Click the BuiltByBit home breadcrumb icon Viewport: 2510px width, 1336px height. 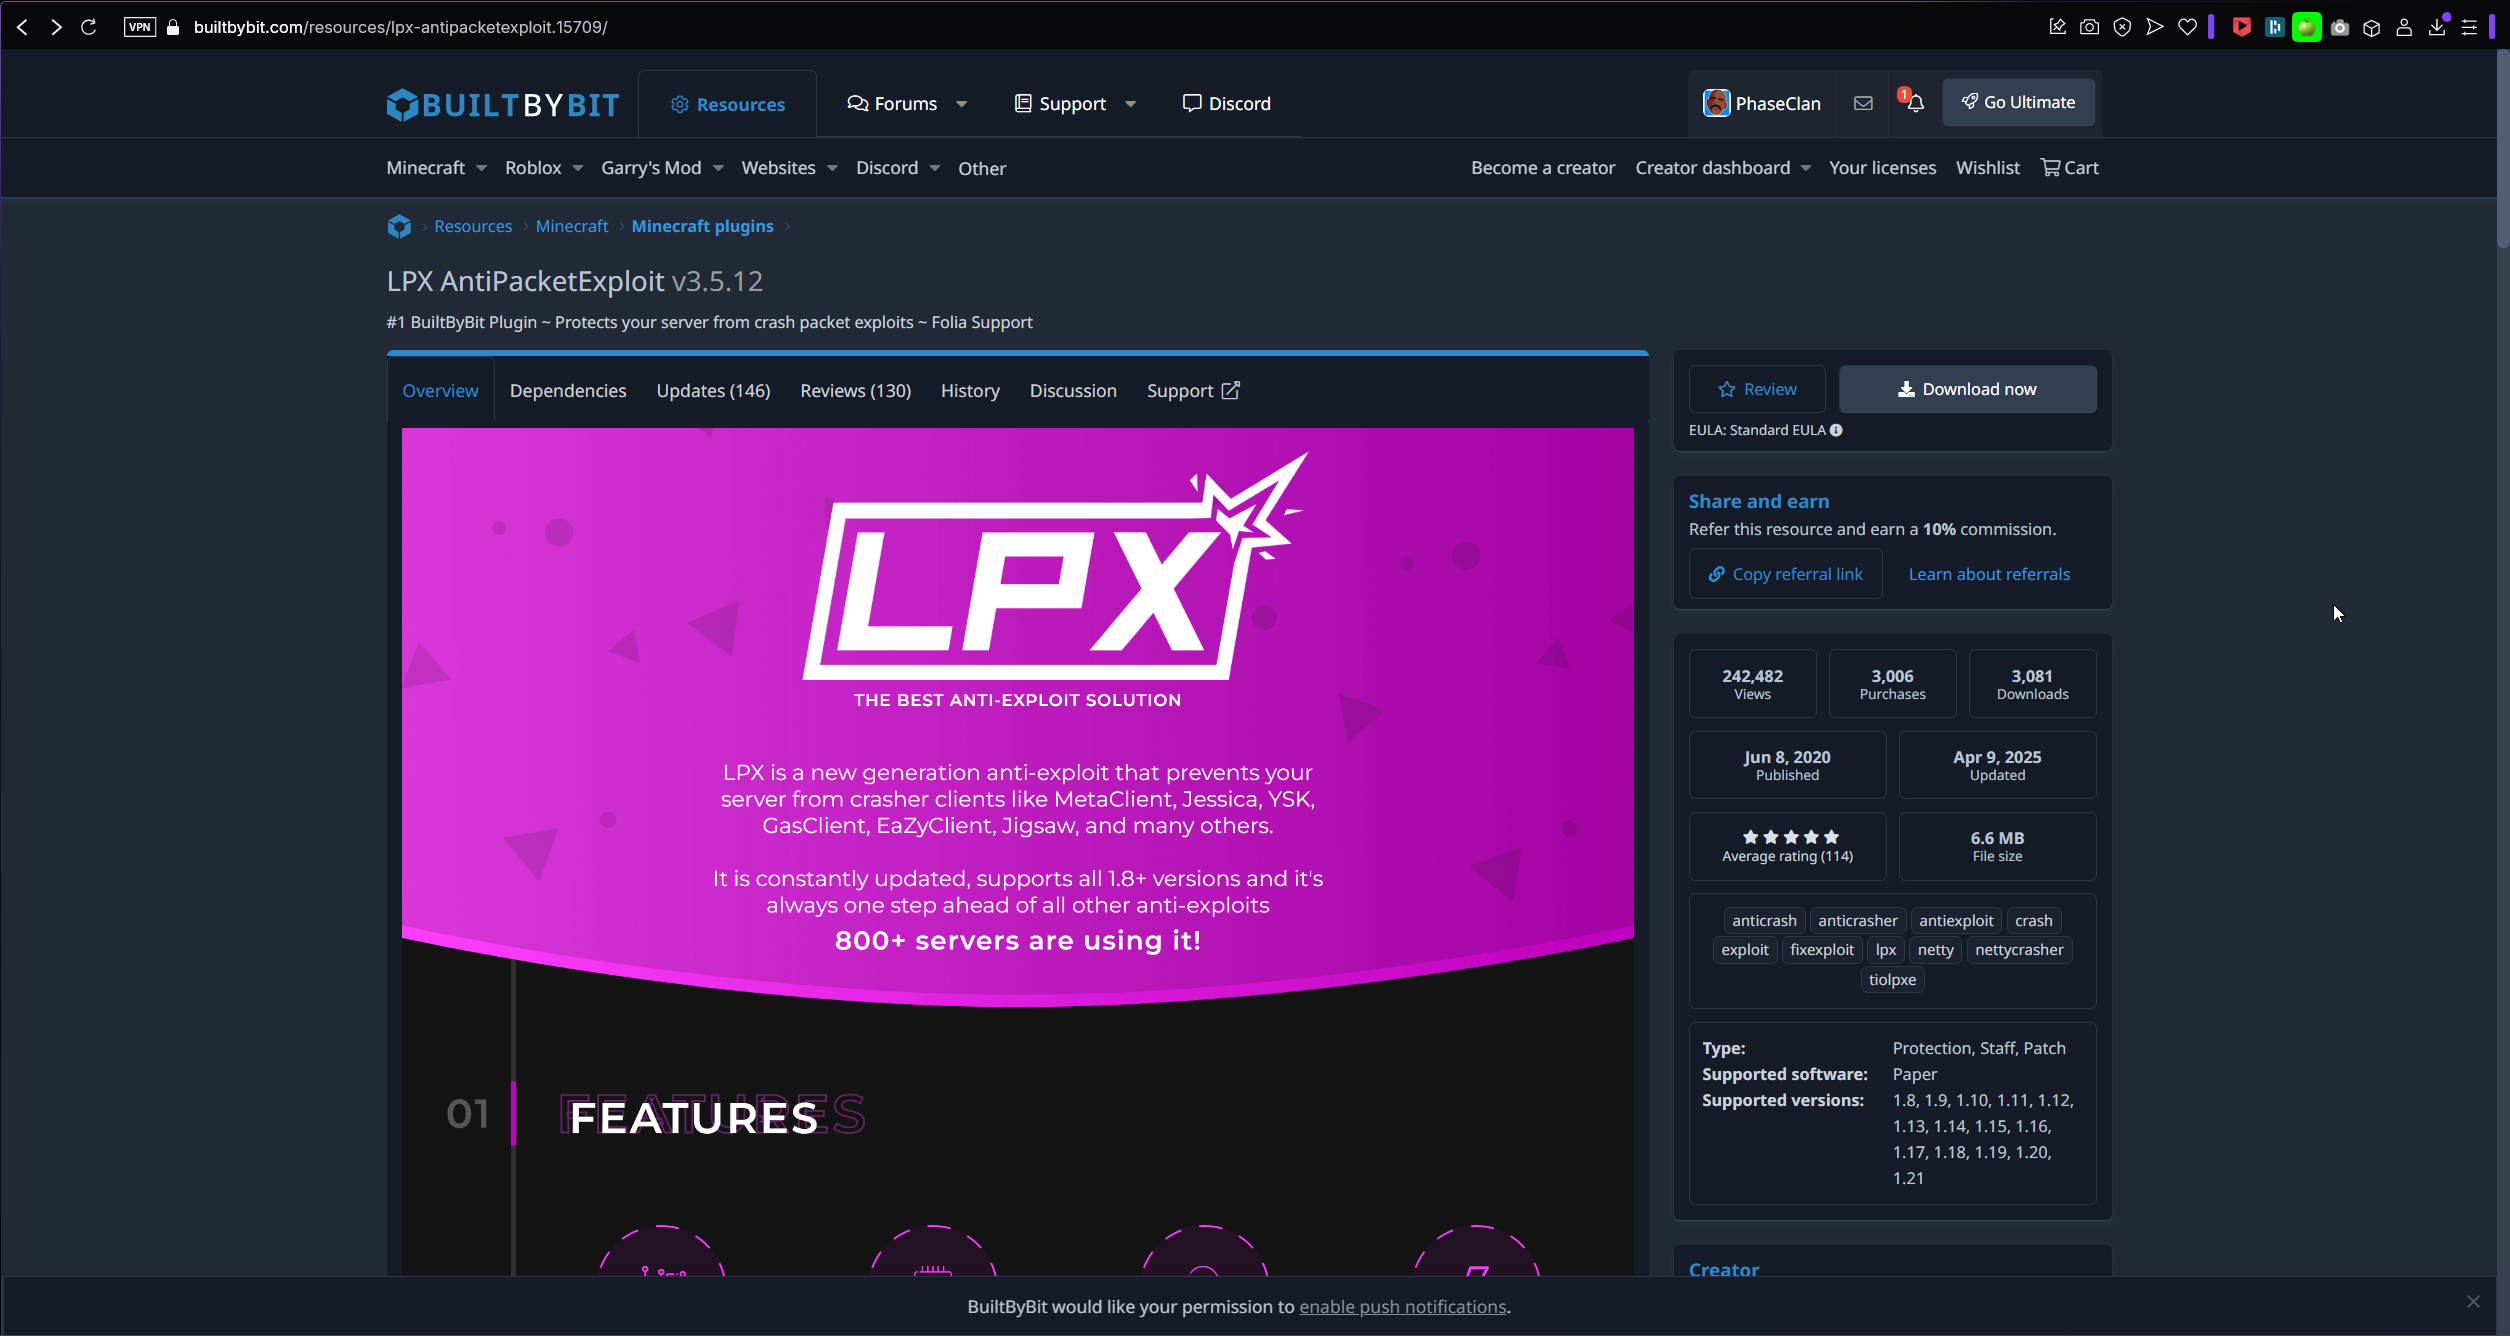pos(399,226)
